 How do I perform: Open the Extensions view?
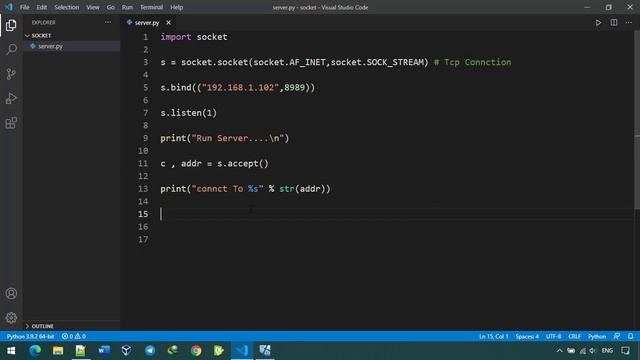tap(11, 123)
